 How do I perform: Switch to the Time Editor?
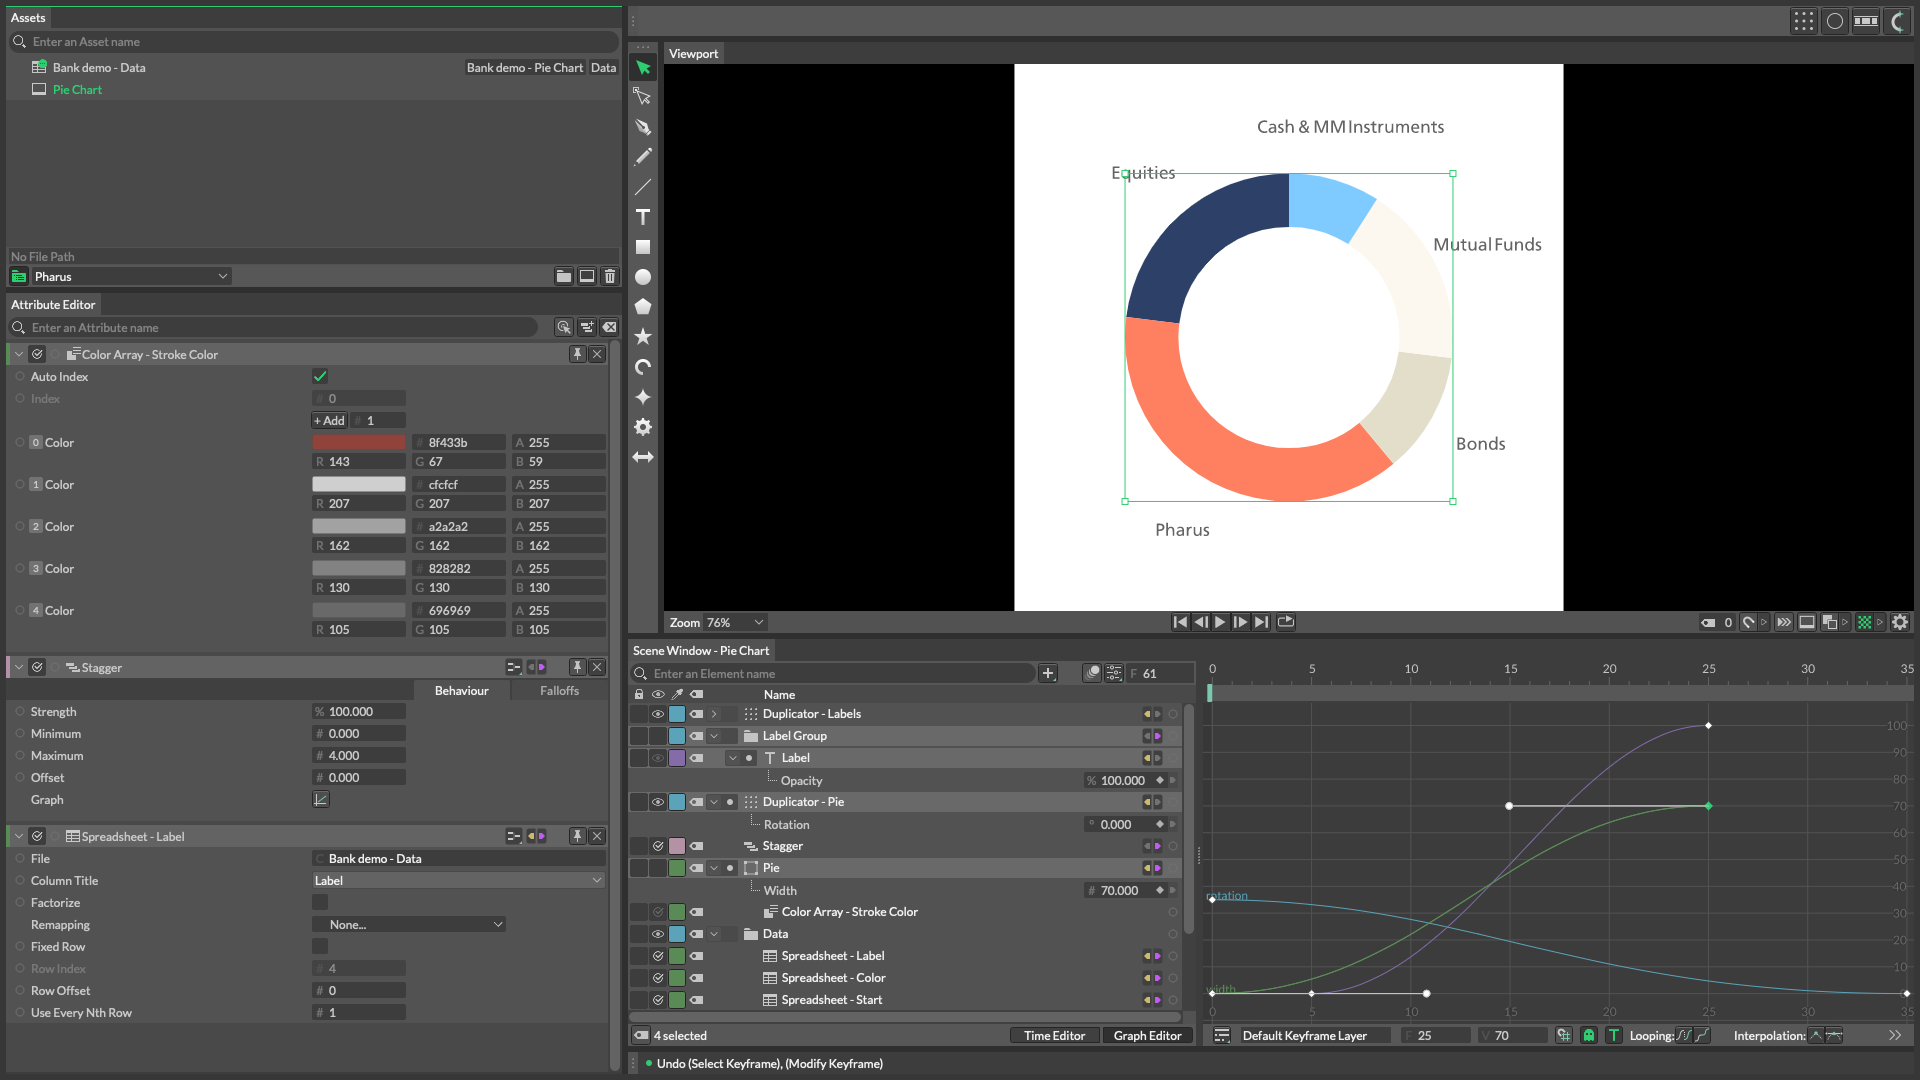pyautogui.click(x=1054, y=1035)
